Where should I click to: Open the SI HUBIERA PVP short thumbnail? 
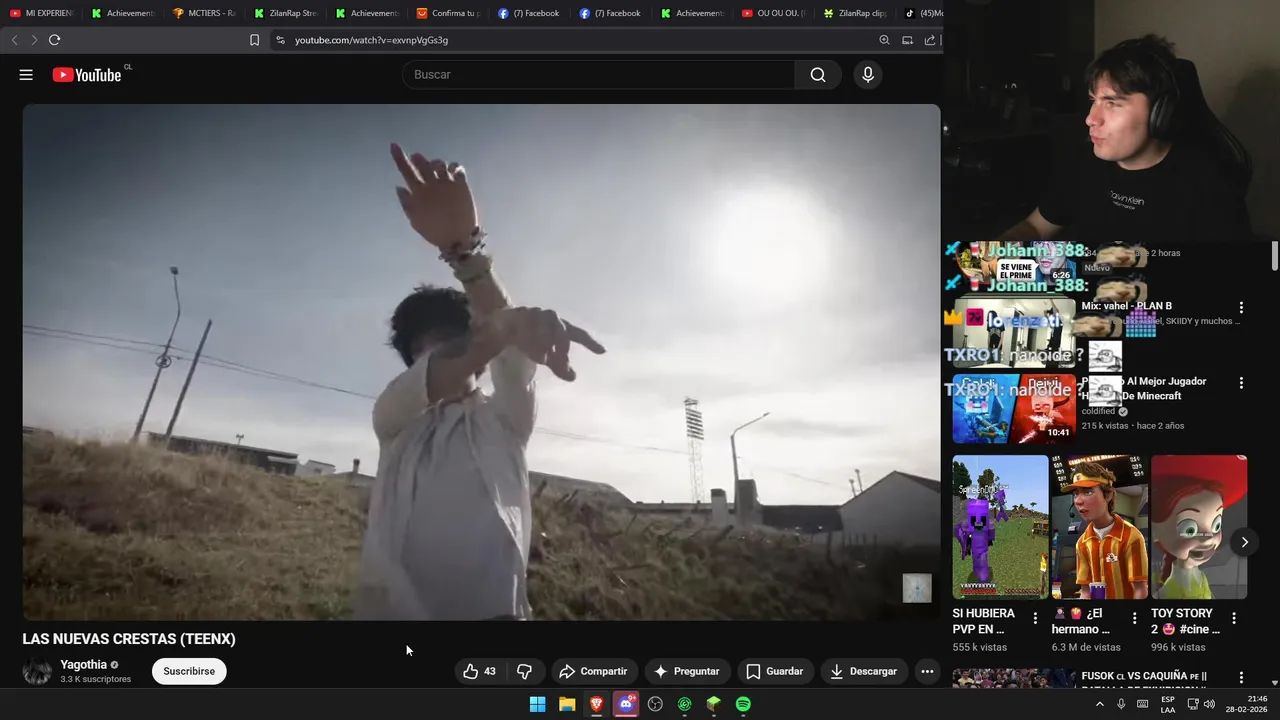pos(1000,527)
